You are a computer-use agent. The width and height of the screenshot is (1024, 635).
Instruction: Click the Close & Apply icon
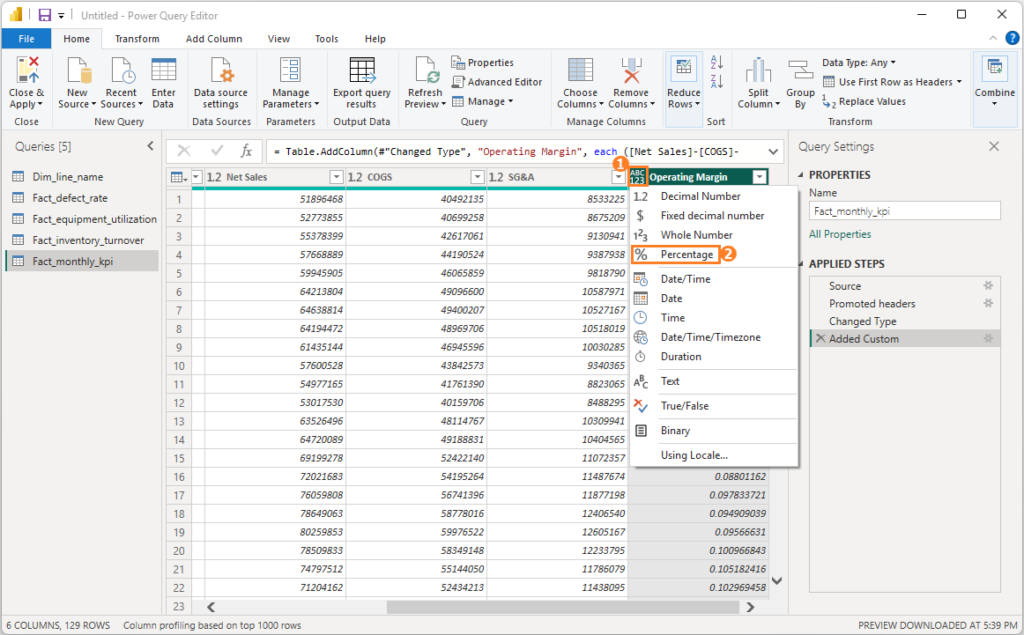tap(27, 70)
